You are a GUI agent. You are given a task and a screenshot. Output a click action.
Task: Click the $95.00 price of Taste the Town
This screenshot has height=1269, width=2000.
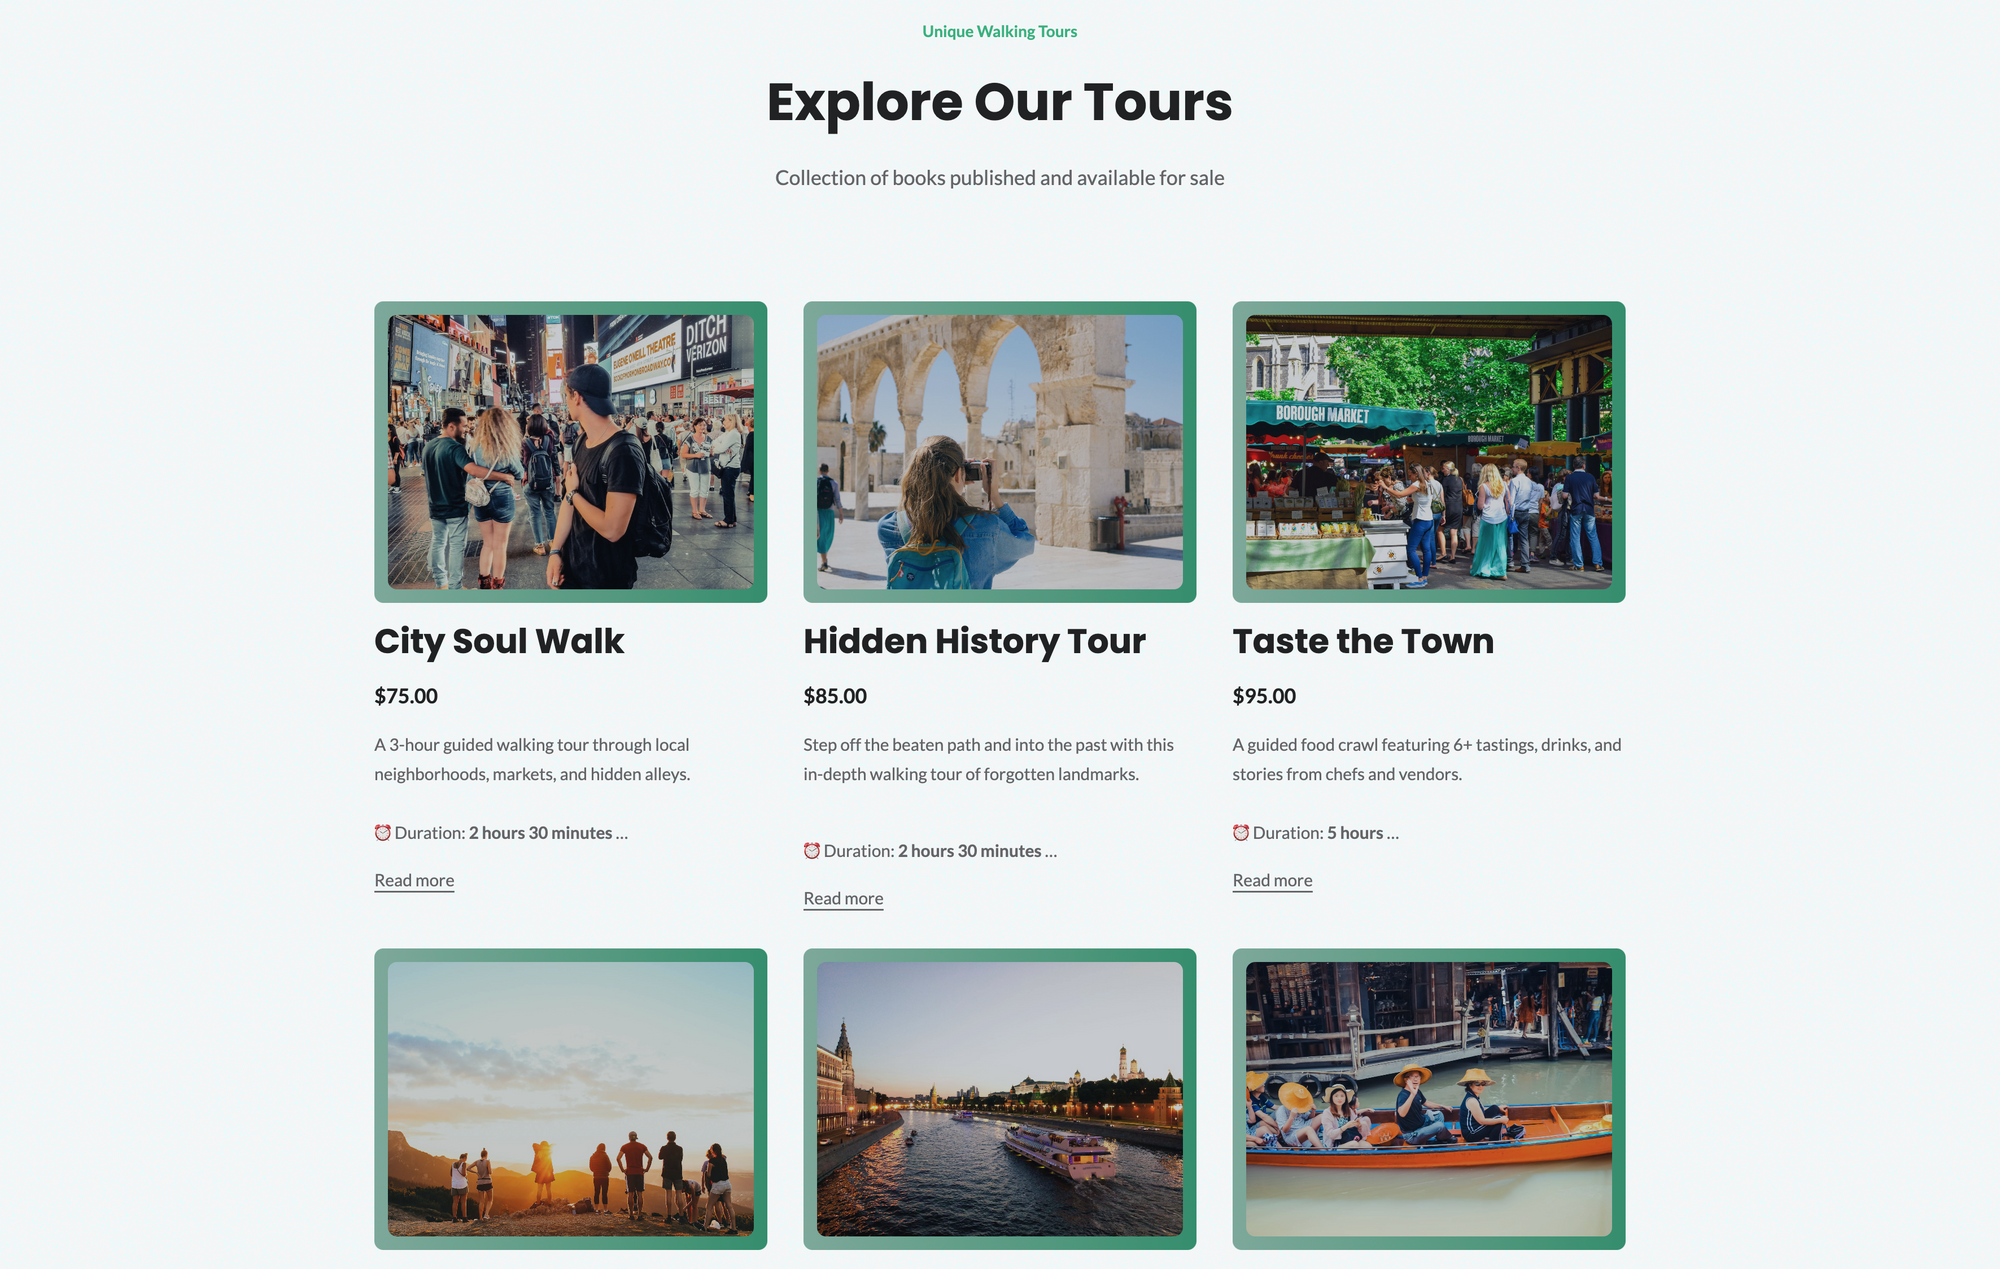pyautogui.click(x=1264, y=696)
